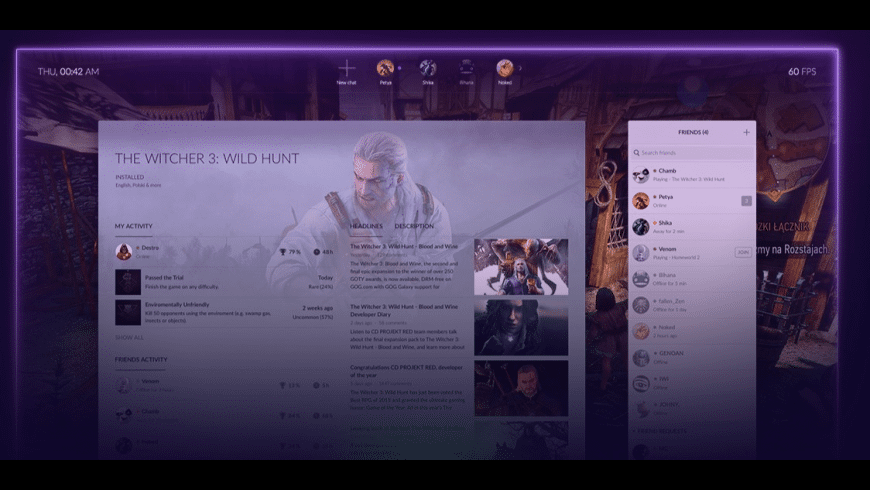Screen dimensions: 870x490
Task: Open the Passed the Trial achievement
Action: (225, 282)
